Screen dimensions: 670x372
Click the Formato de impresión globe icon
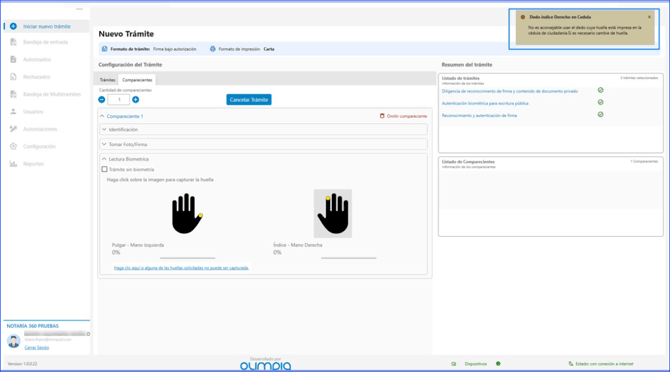[212, 49]
